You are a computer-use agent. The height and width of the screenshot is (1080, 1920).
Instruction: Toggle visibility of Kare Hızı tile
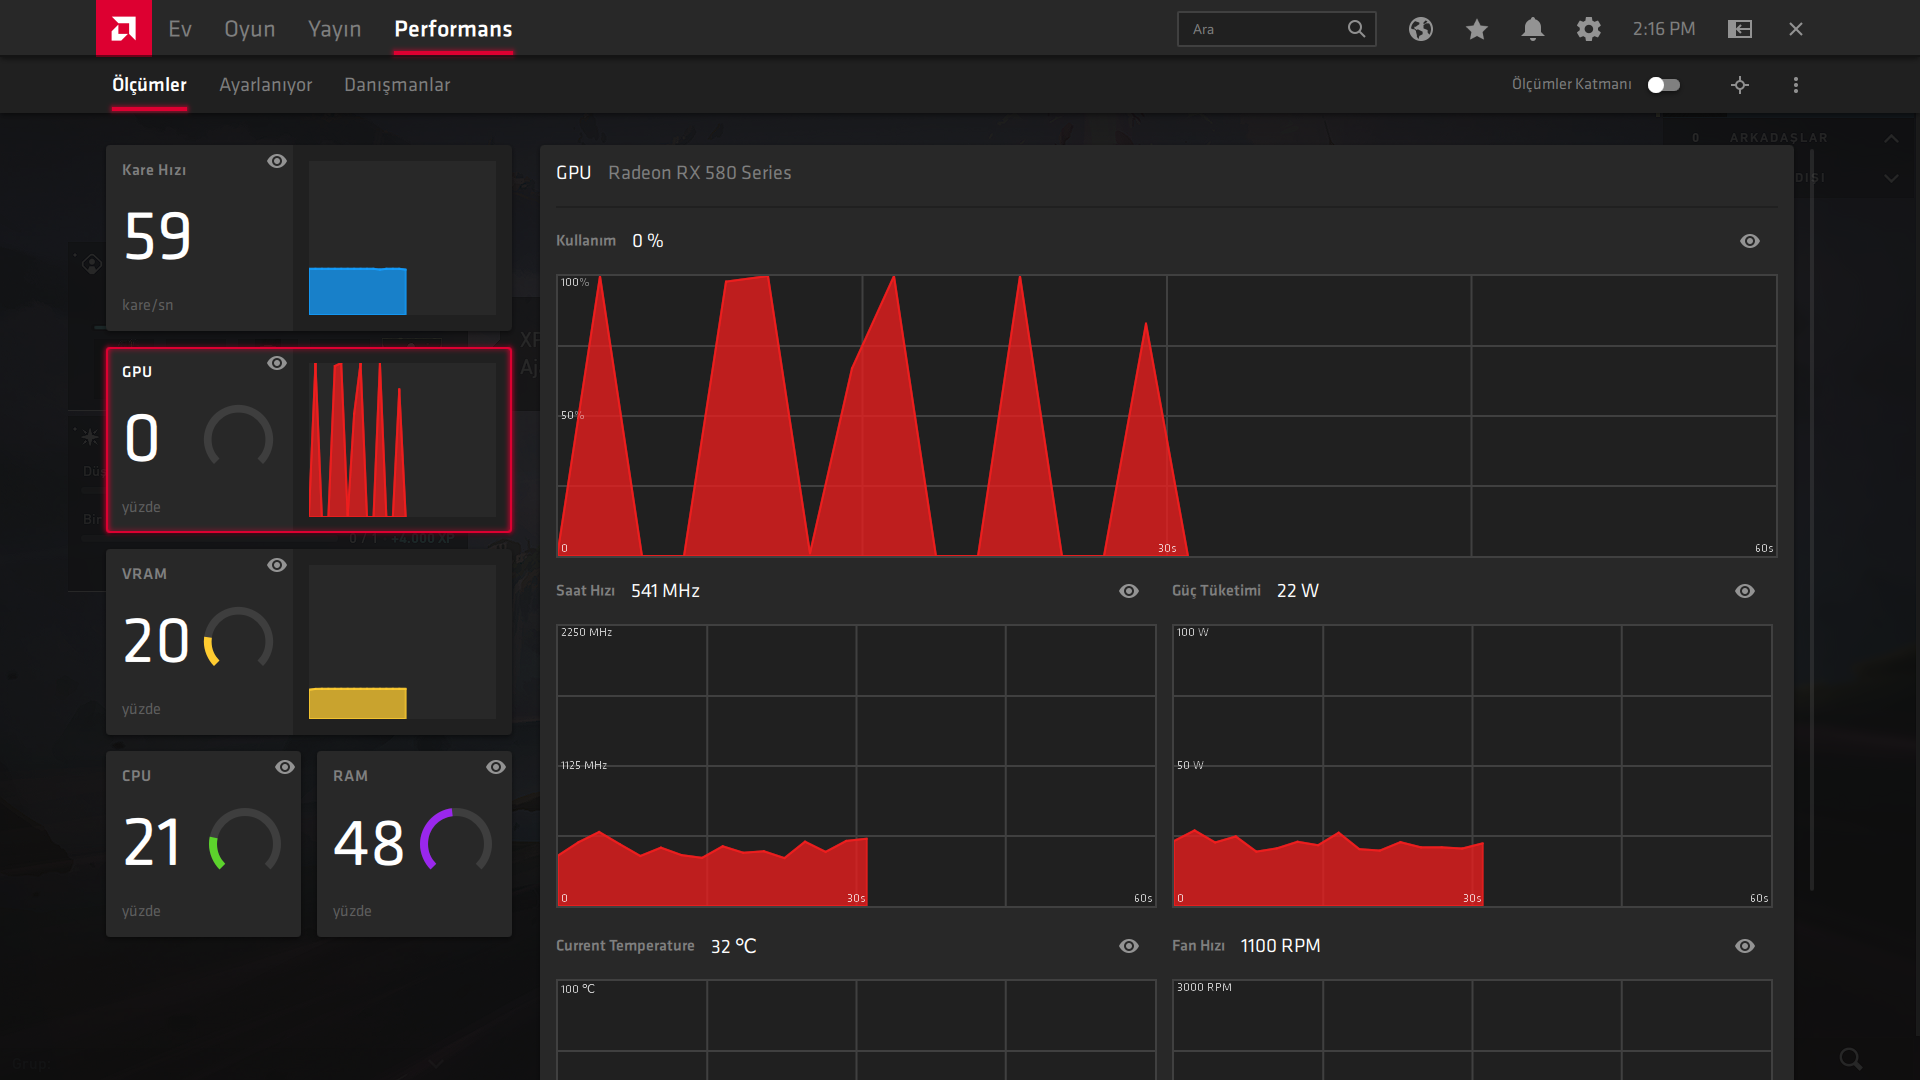[x=277, y=161]
